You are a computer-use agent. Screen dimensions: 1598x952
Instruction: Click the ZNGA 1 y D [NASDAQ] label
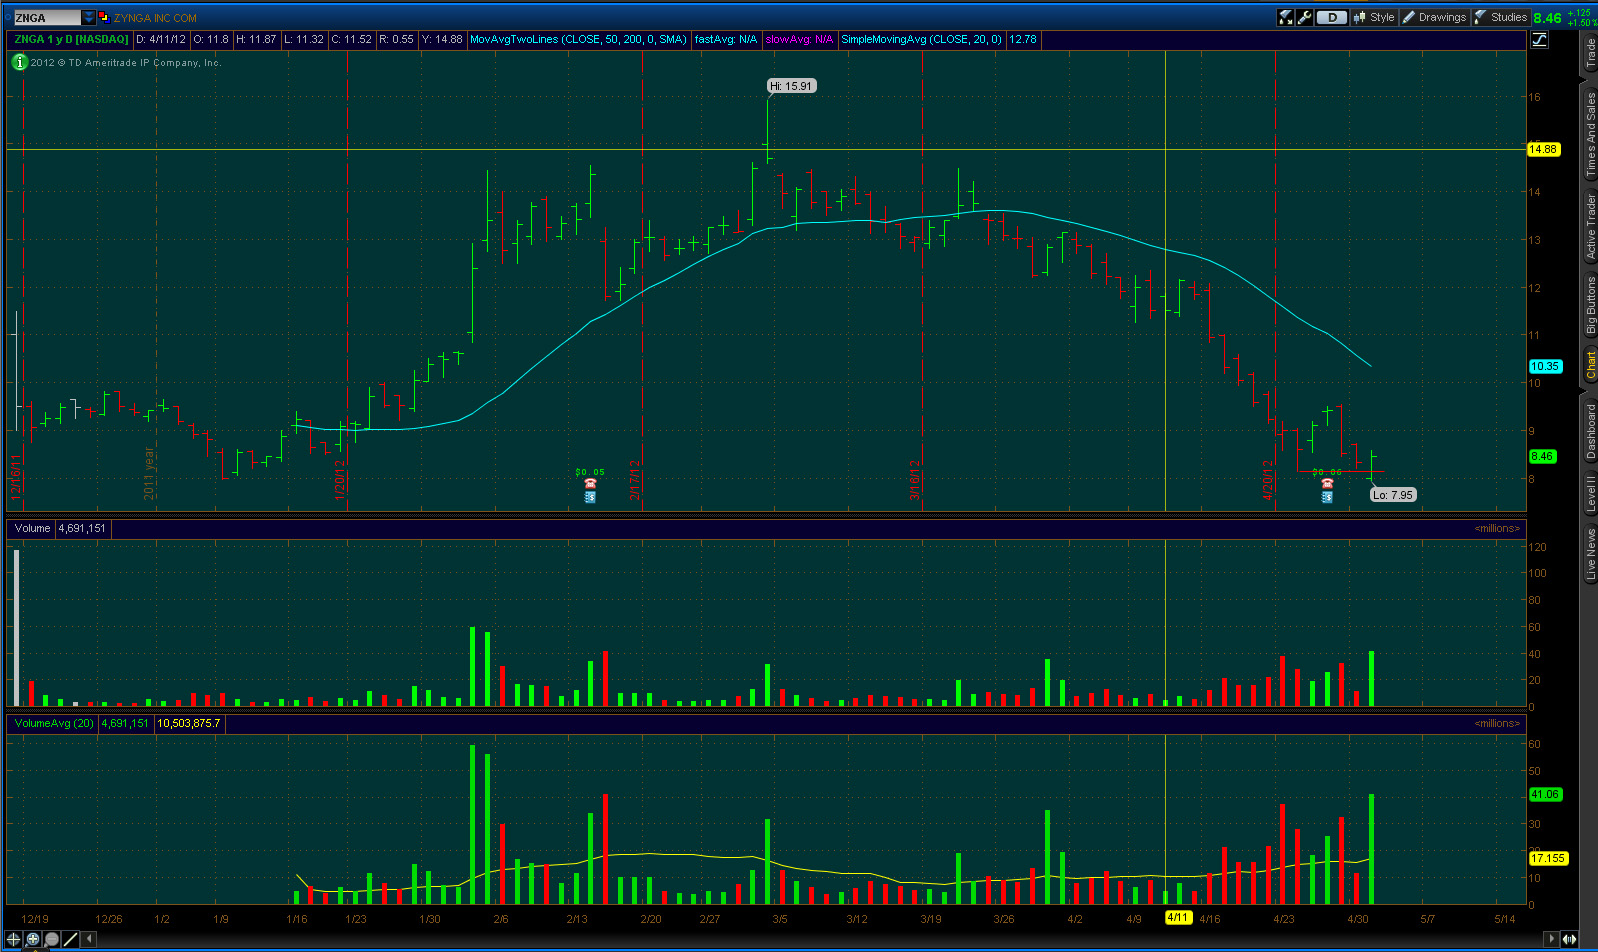(x=71, y=39)
